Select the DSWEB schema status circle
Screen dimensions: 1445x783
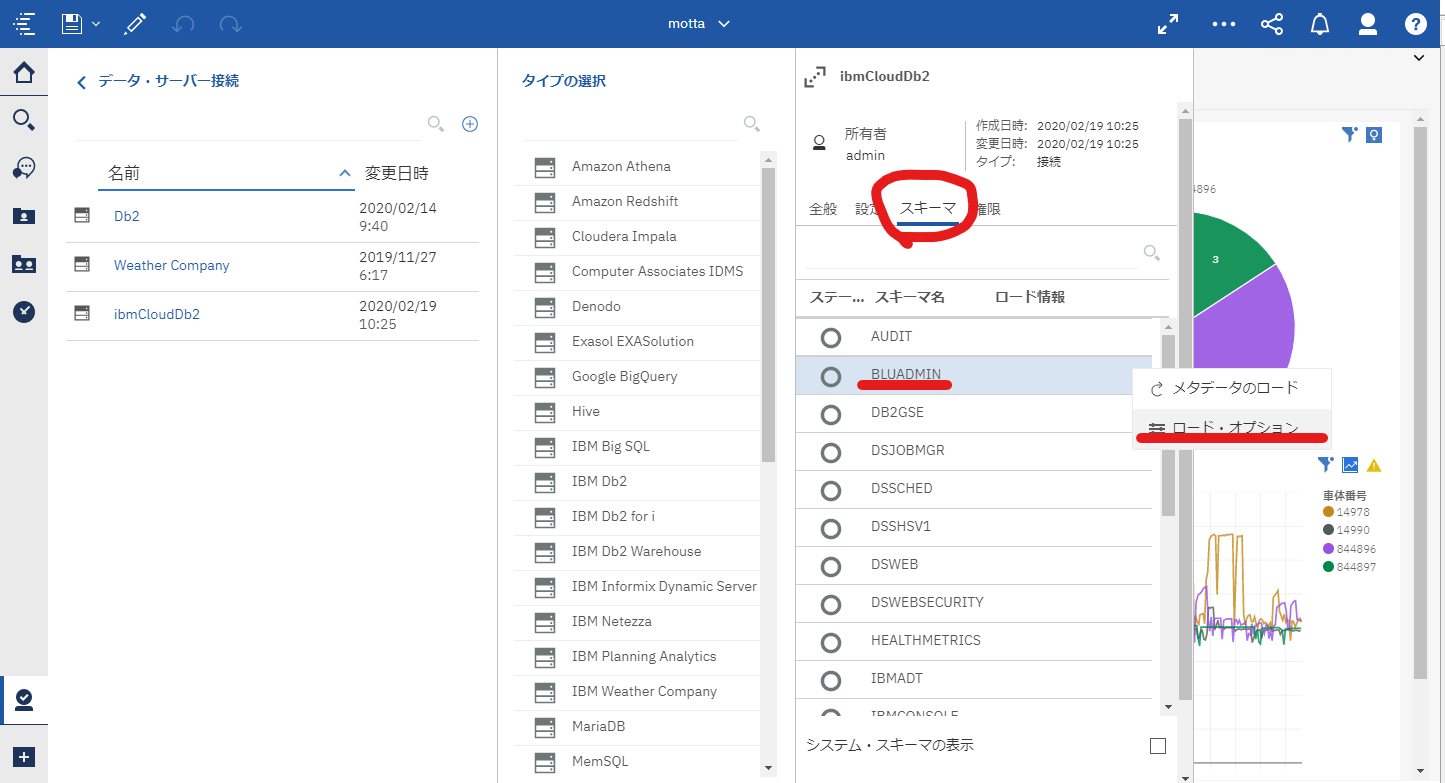click(x=830, y=566)
